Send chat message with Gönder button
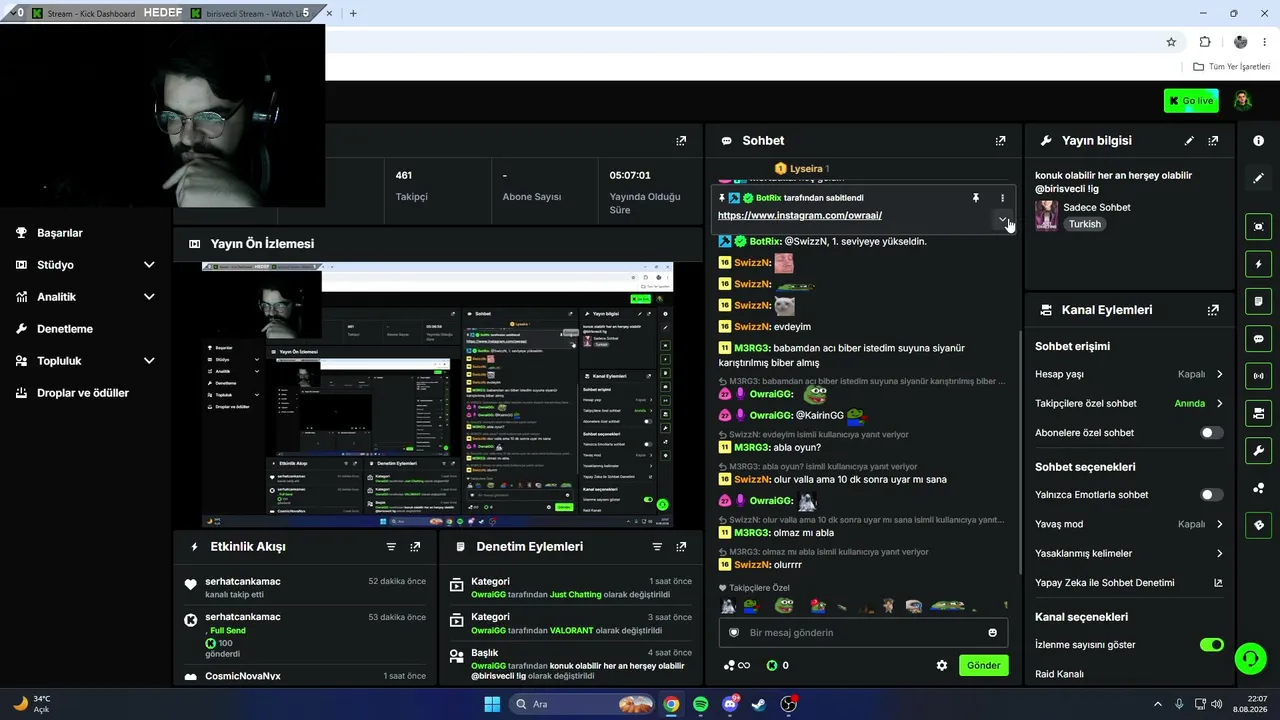Viewport: 1280px width, 720px height. point(984,665)
